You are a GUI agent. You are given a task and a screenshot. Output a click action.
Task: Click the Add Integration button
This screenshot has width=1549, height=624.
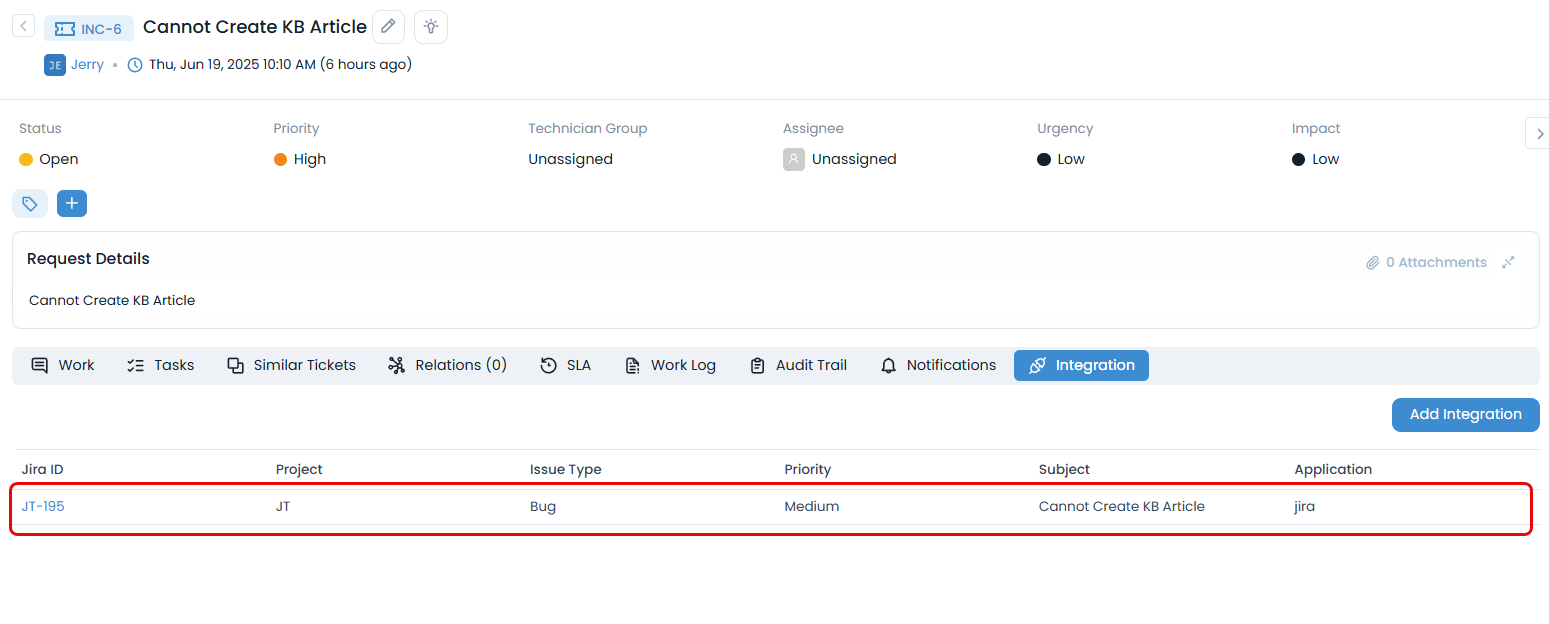pos(1465,414)
